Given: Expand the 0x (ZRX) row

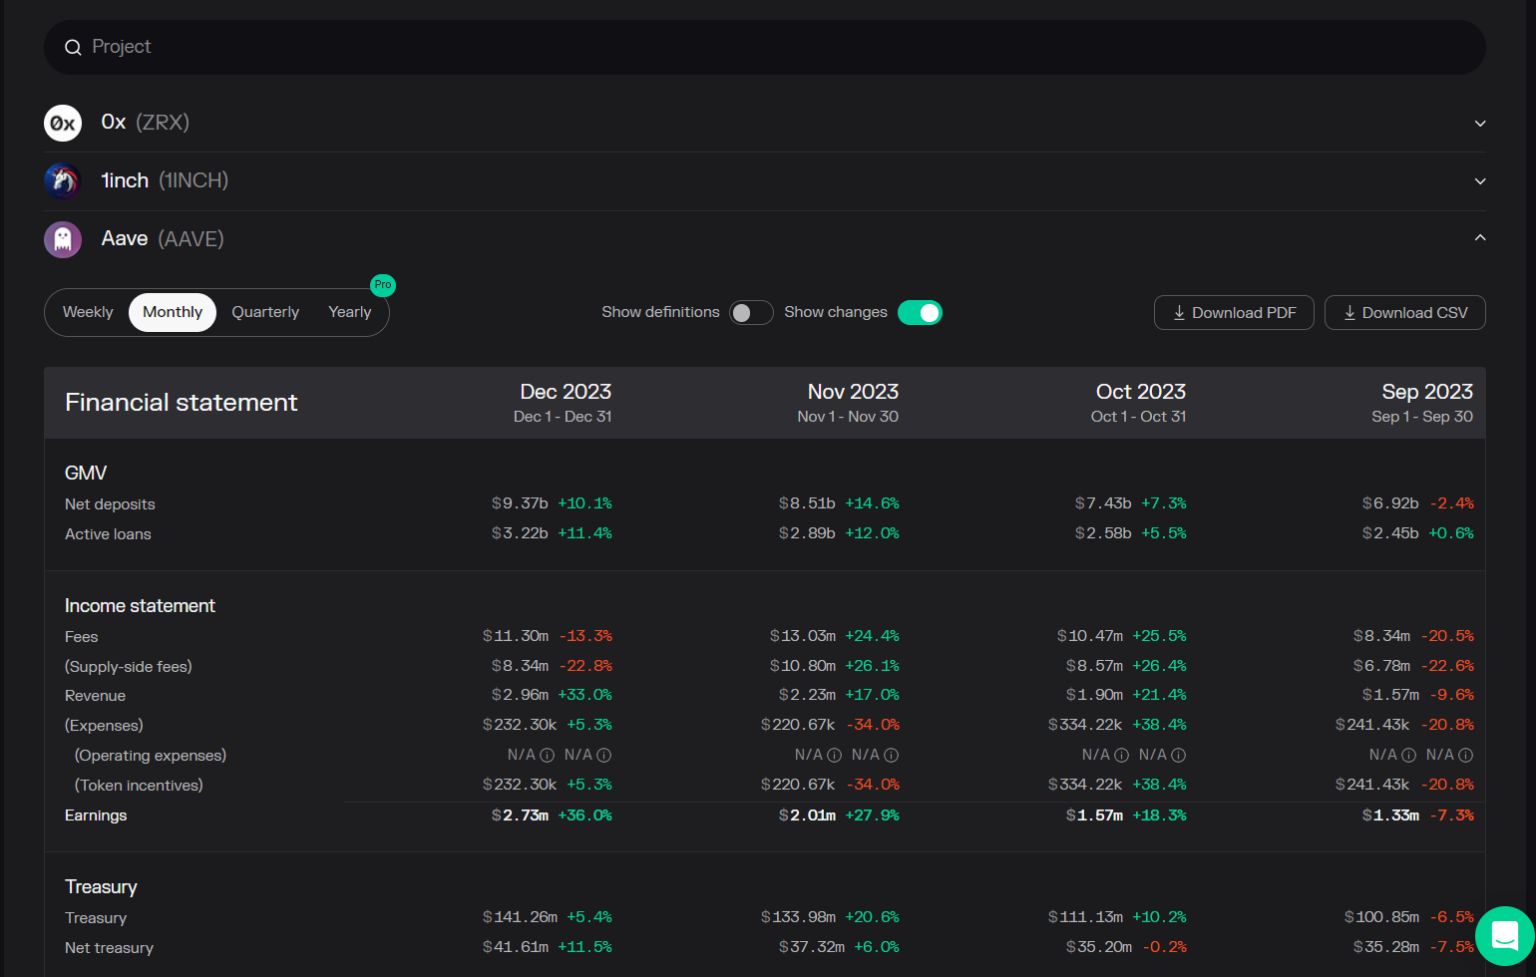Looking at the screenshot, I should (1479, 122).
